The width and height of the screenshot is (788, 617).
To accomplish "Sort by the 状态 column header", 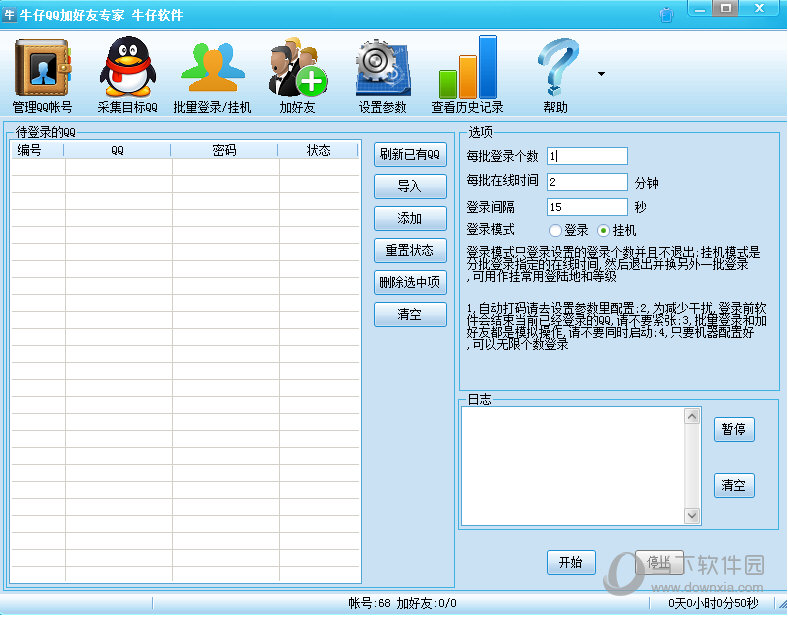I will click(319, 150).
